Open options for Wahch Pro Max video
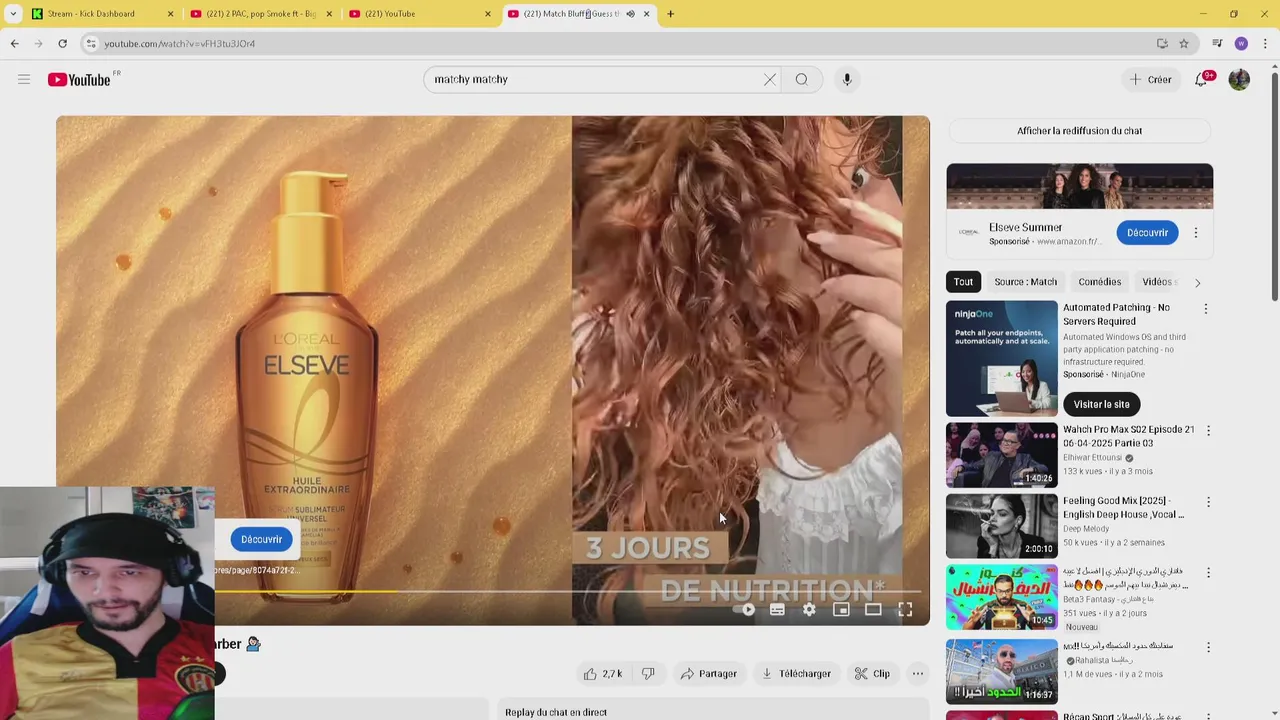Viewport: 1280px width, 720px height. 1208,431
